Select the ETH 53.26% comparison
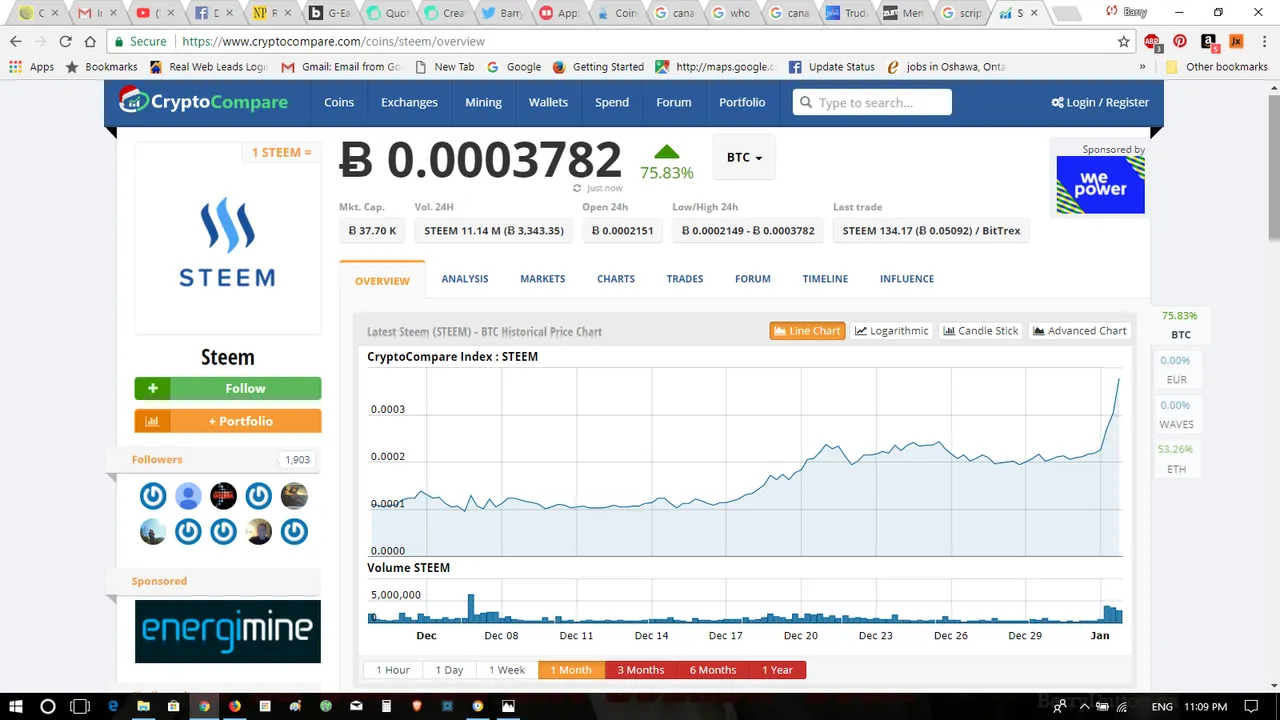Image resolution: width=1280 pixels, height=720 pixels. pyautogui.click(x=1176, y=459)
